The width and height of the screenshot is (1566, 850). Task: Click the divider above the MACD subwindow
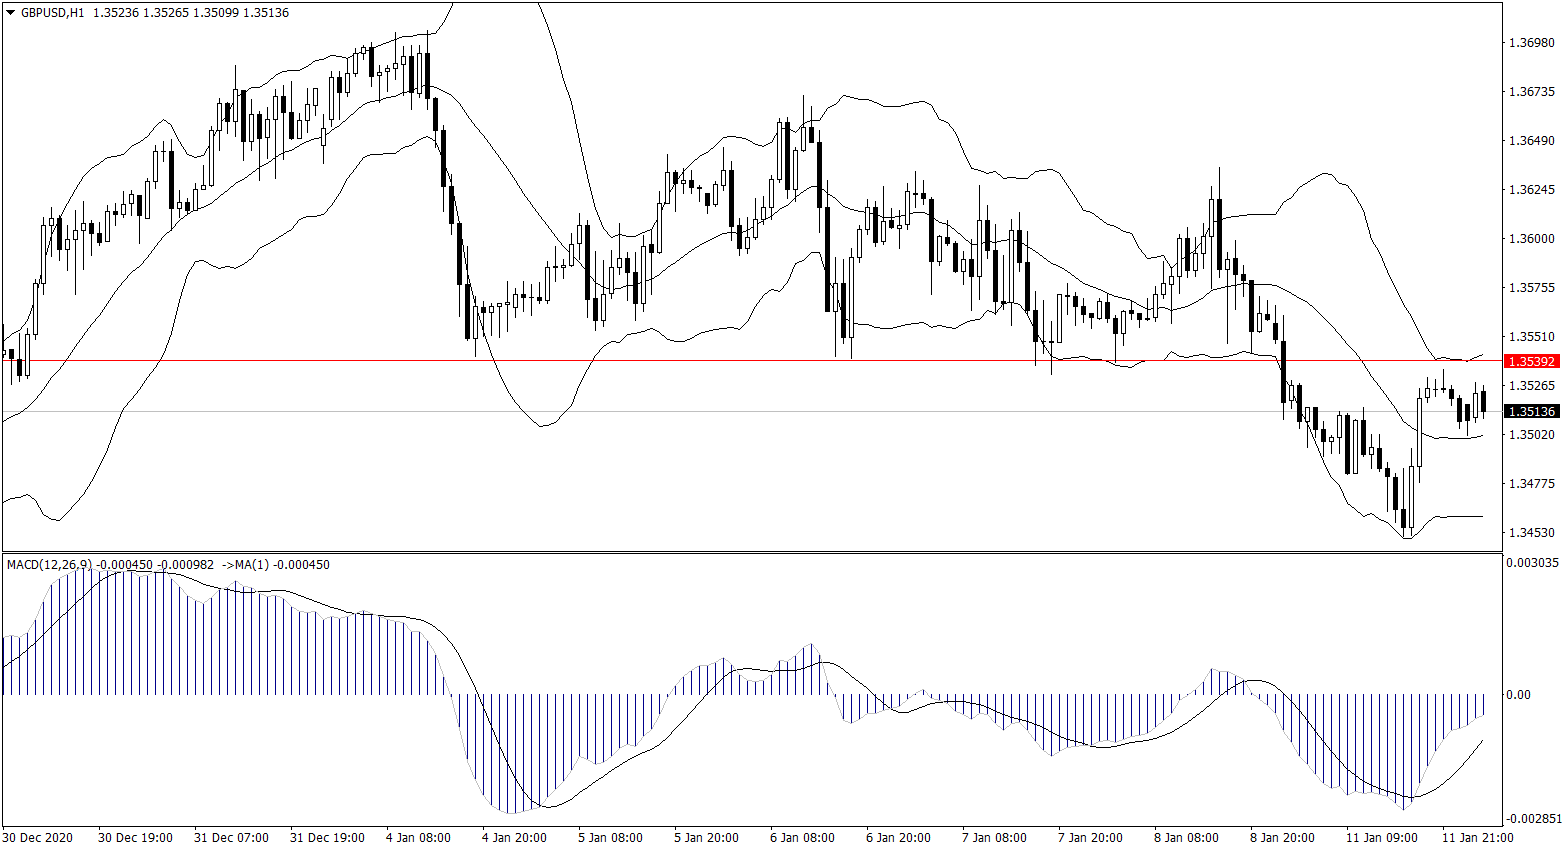[x=750, y=552]
